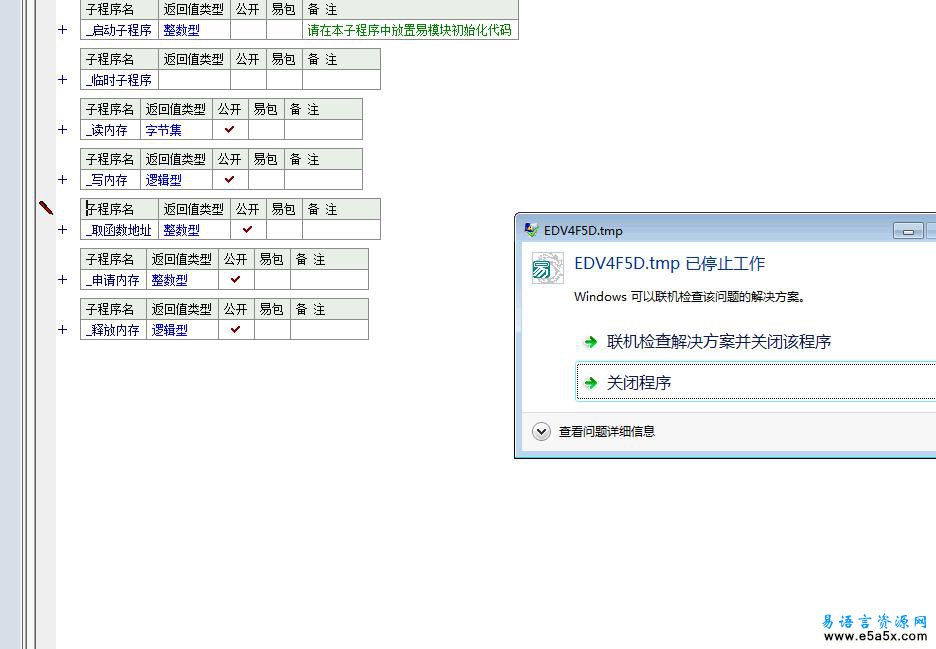Screen dimensions: 936x649
Task: Toggle 公开 checkmark for _申请内存
Action: [236, 279]
